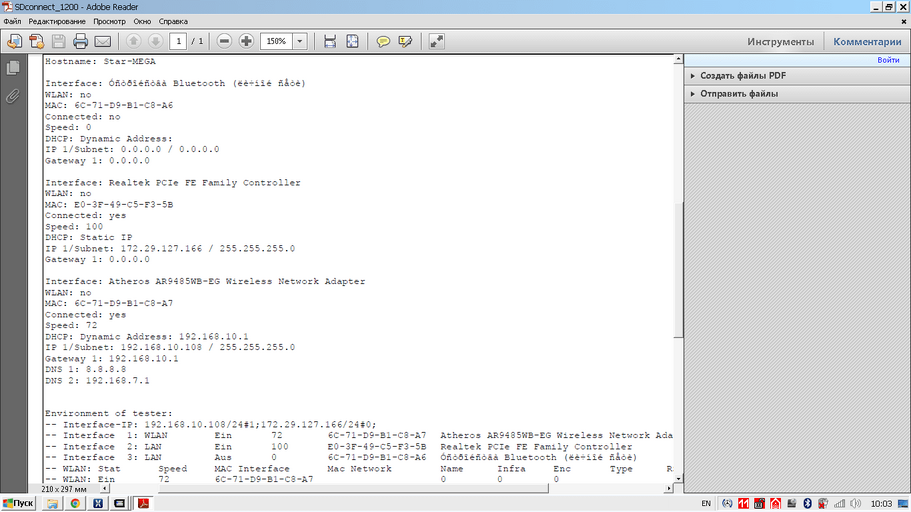Viewport: 911px width, 512px height.
Task: Click the "DNS 1: 8.8.8.8" line
Action: (85, 370)
